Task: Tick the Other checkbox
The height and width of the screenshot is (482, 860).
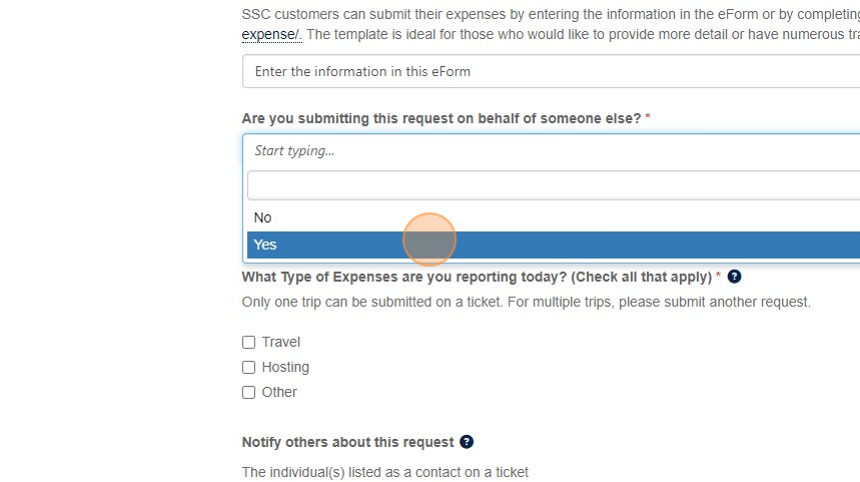Action: (249, 392)
